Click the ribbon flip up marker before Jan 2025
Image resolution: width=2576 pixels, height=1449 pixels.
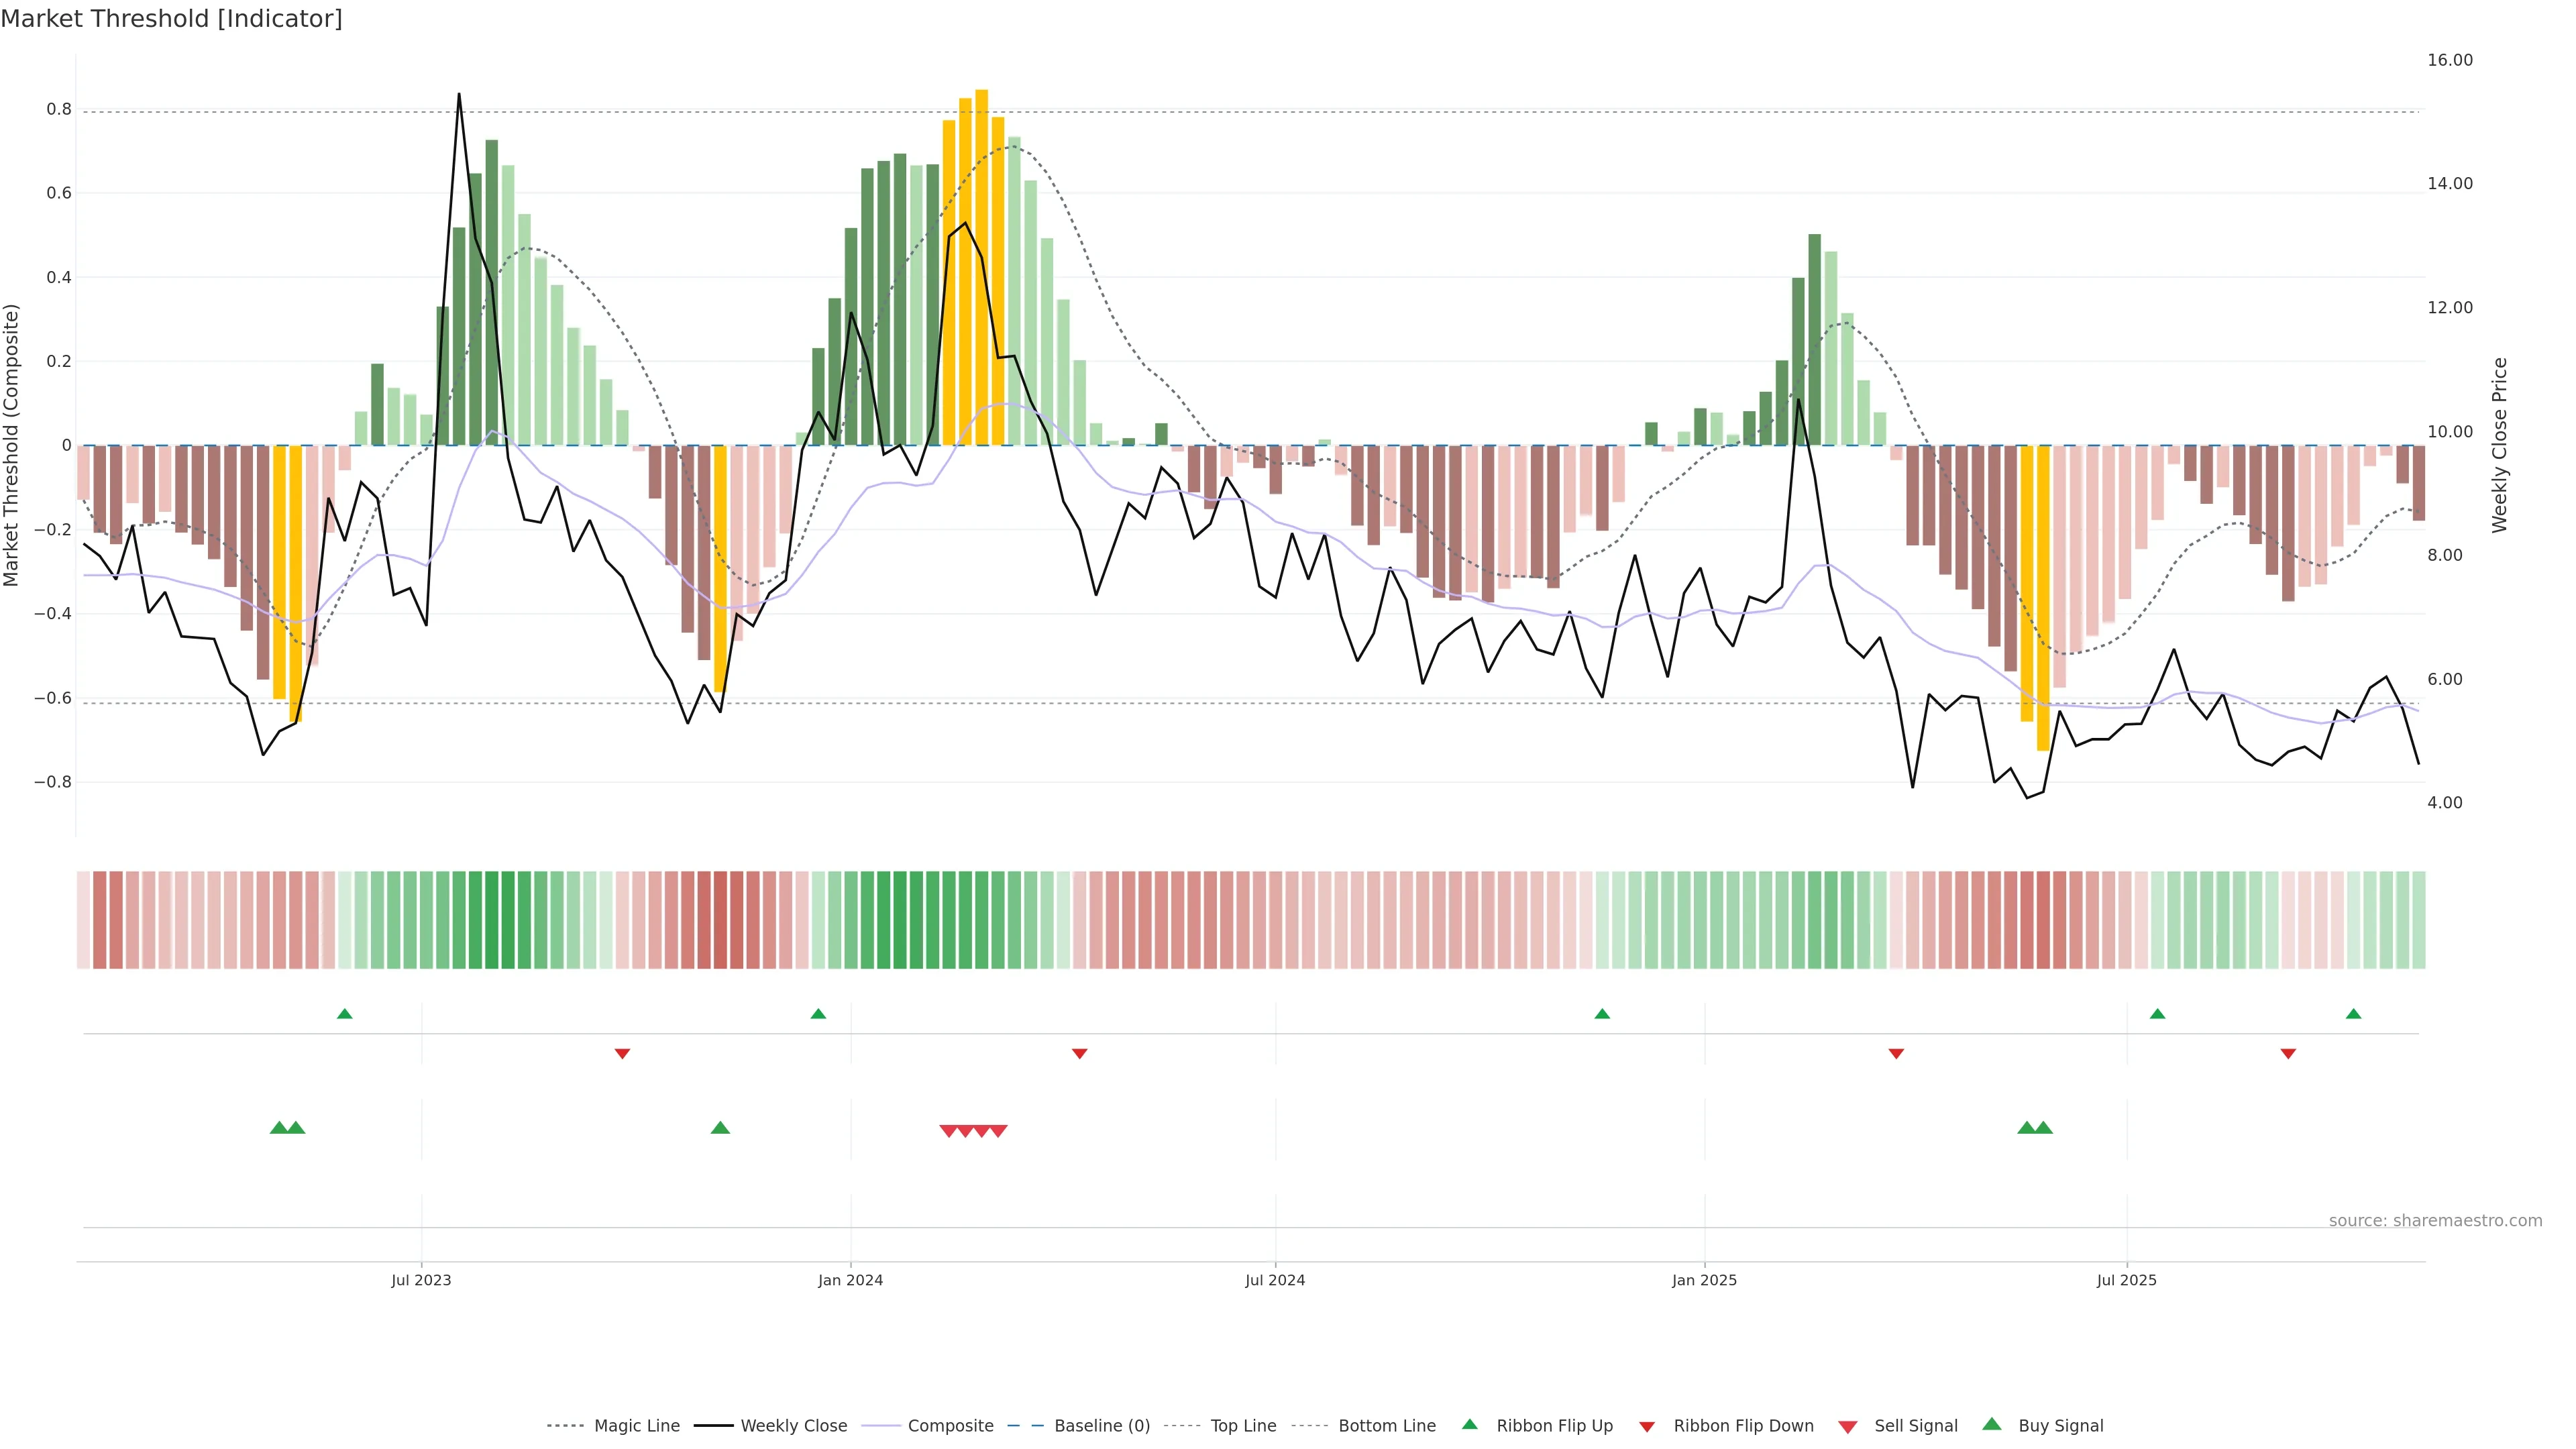pos(1602,1014)
